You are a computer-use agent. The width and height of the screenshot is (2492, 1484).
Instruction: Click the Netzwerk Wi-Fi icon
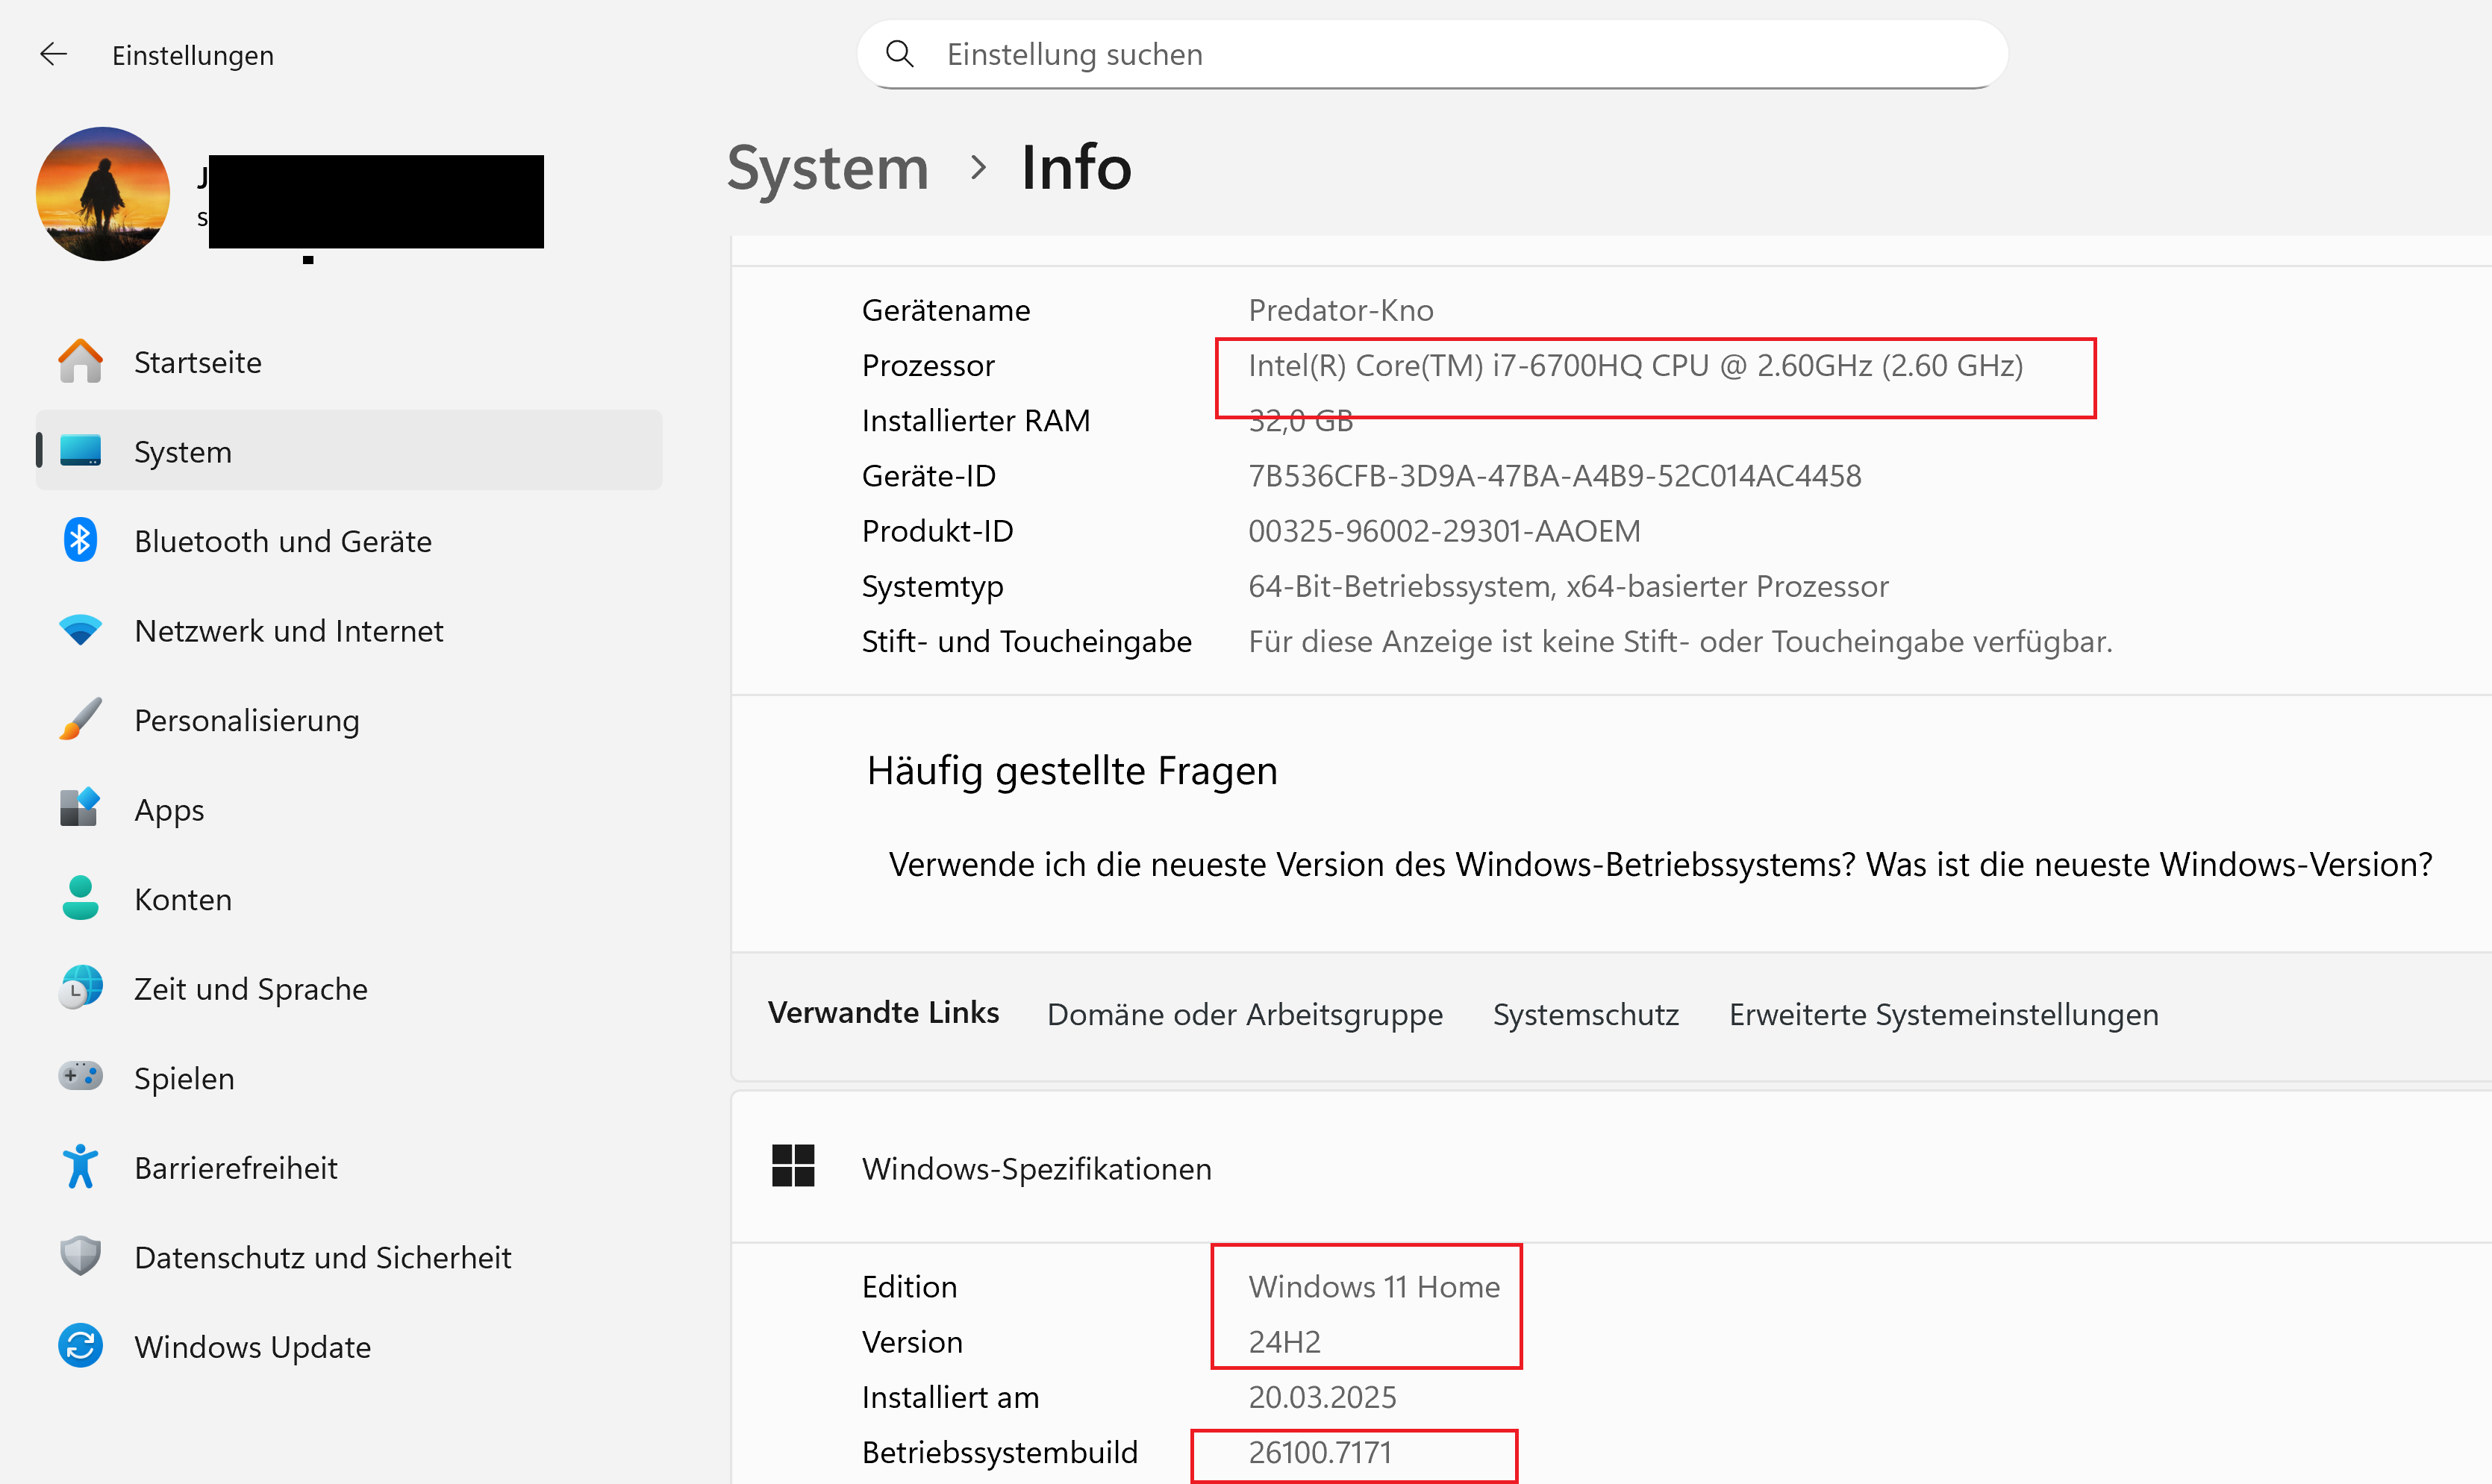(80, 631)
